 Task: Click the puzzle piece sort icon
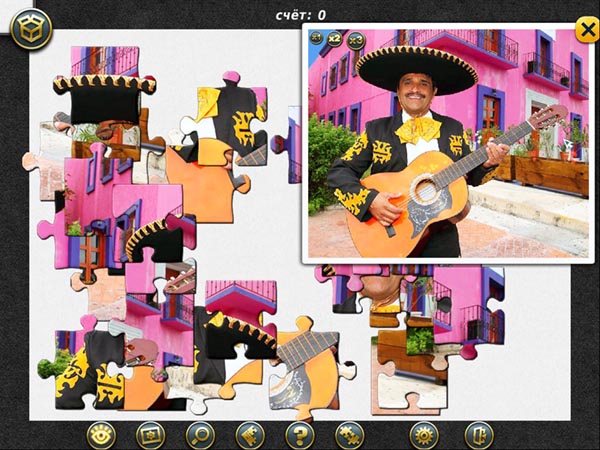[x=250, y=435]
